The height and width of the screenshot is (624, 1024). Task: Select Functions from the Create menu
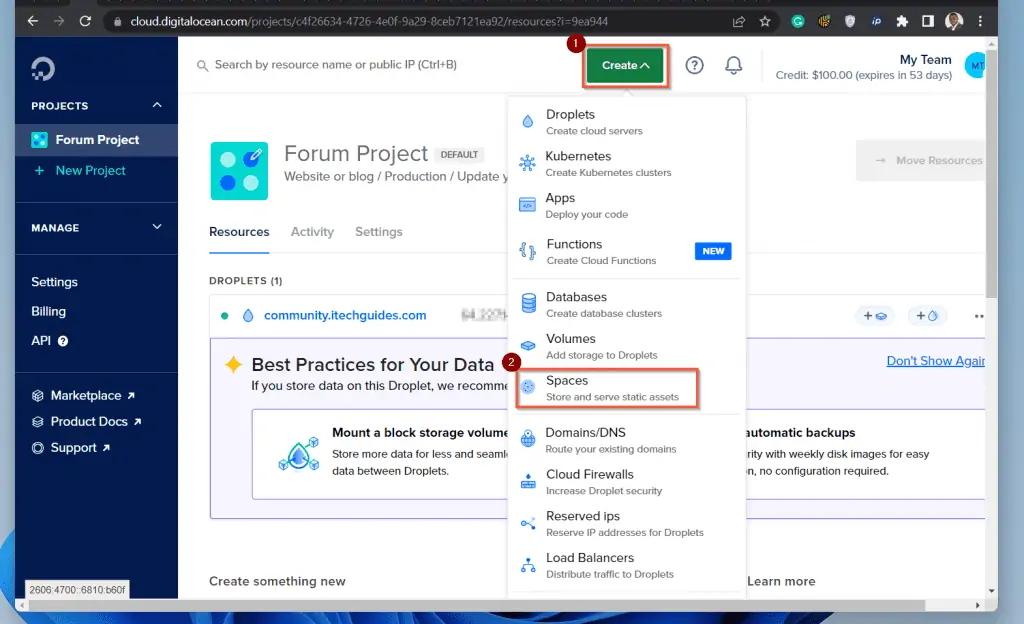pyautogui.click(x=626, y=252)
